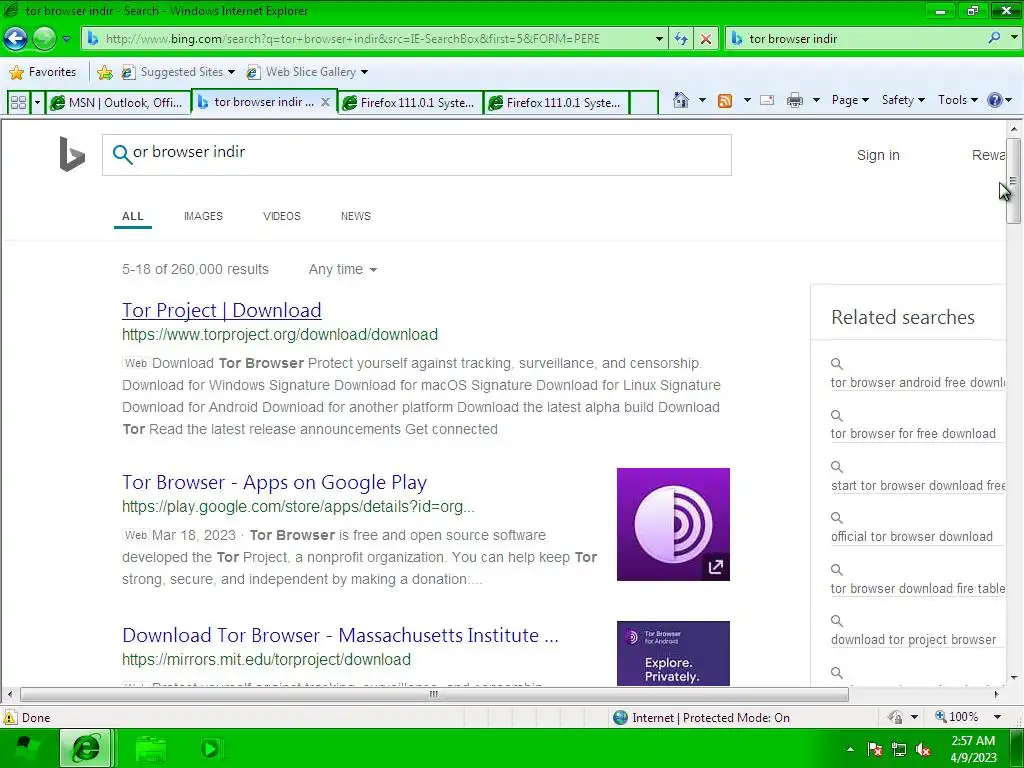Select the ALL results tab

coord(133,216)
